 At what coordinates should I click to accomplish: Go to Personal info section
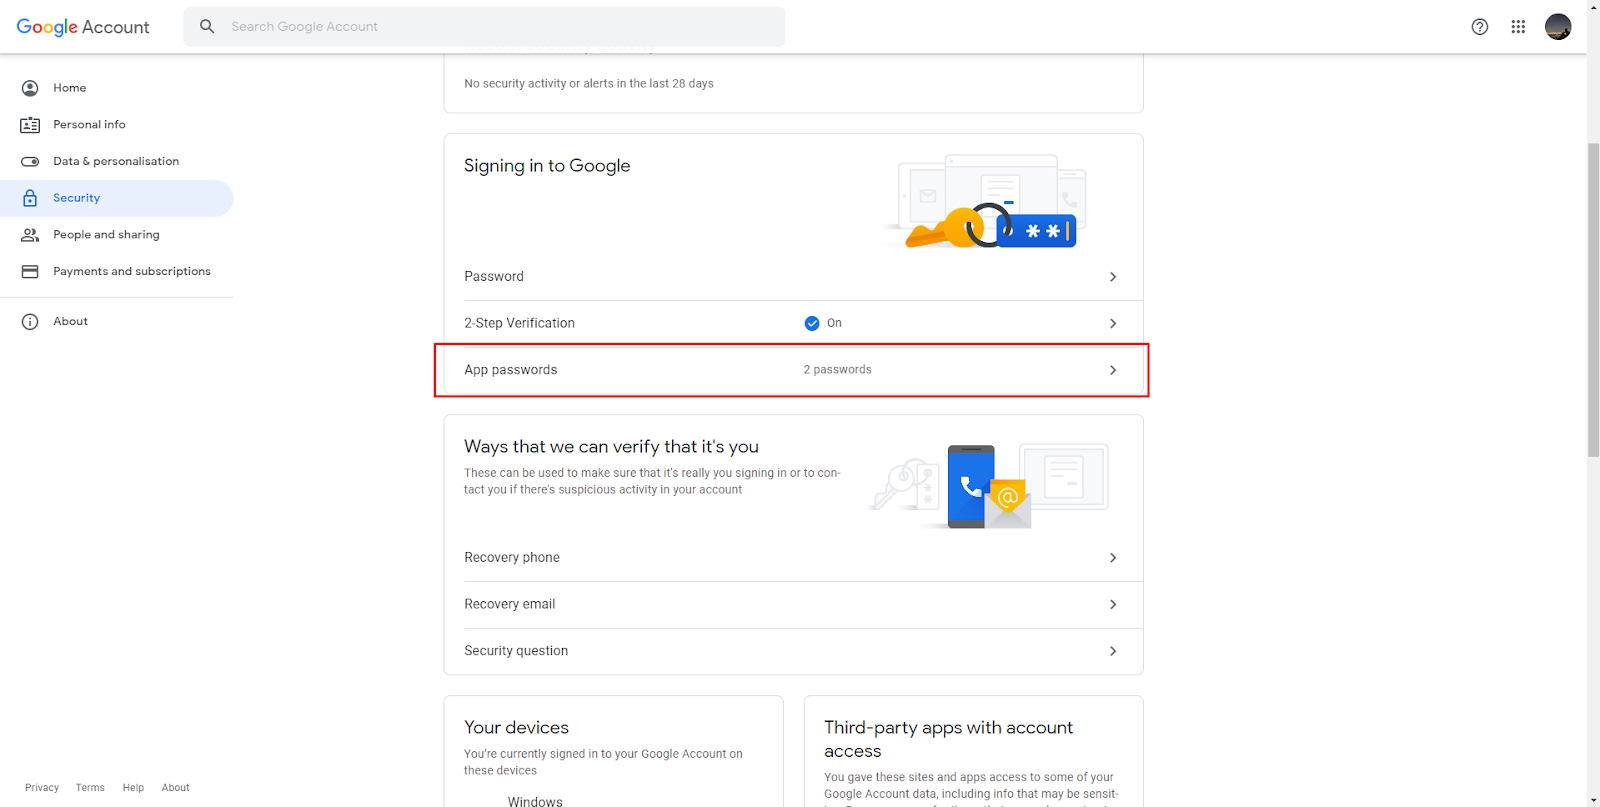coord(117,125)
